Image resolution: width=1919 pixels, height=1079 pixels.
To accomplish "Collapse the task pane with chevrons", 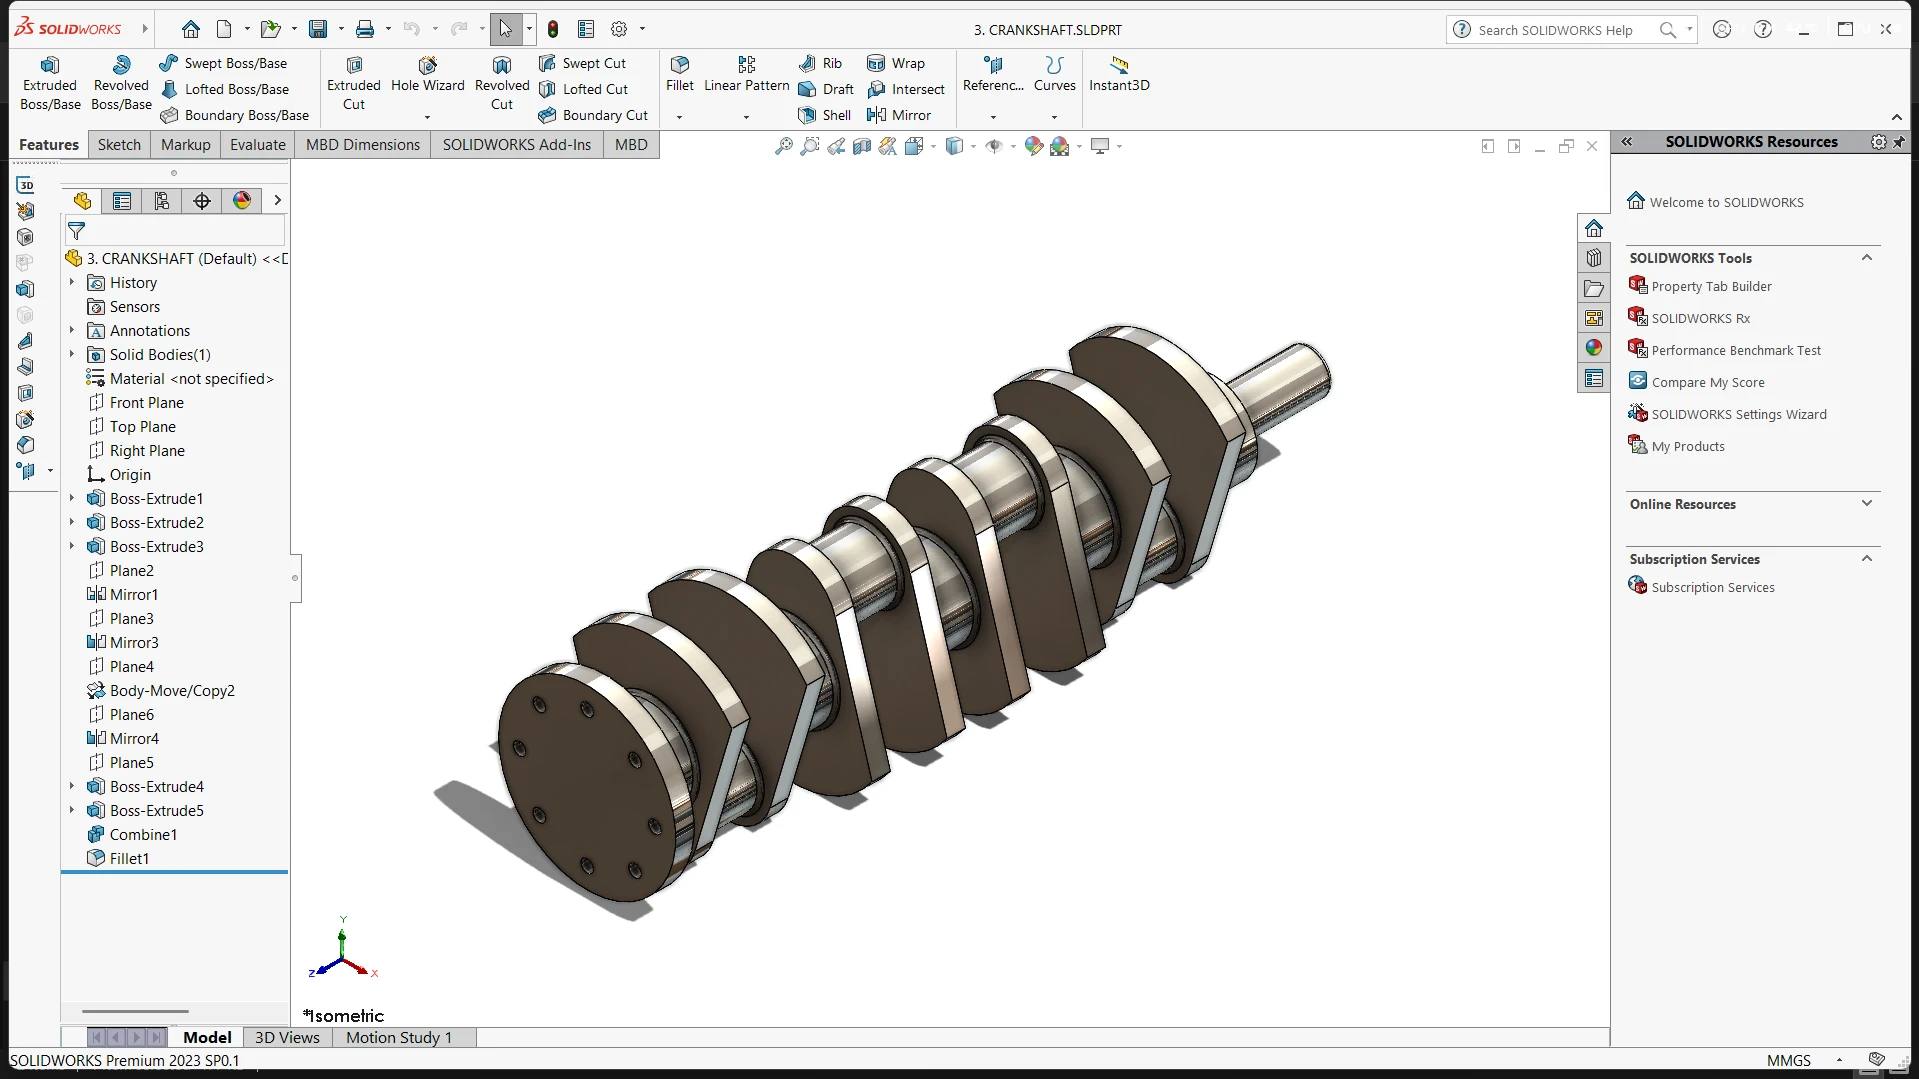I will pos(1627,142).
